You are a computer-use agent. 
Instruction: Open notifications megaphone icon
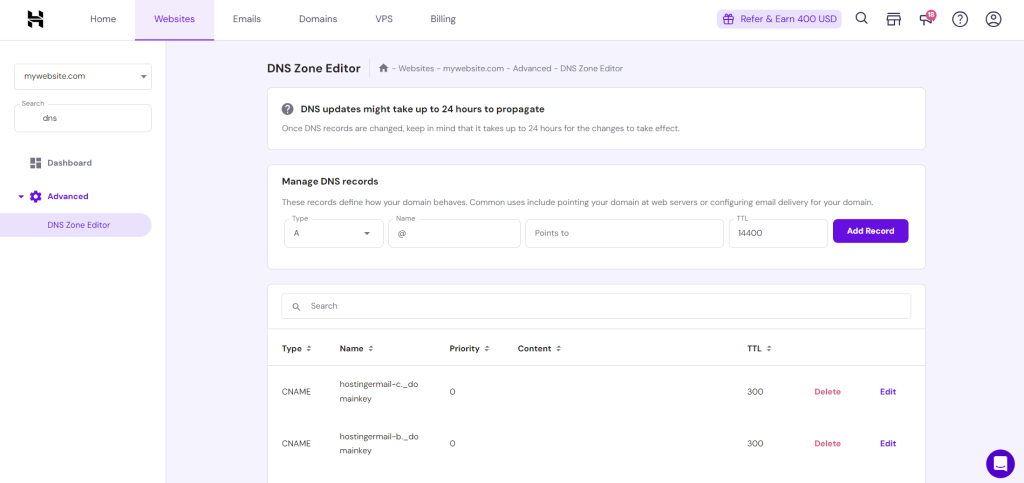[927, 19]
